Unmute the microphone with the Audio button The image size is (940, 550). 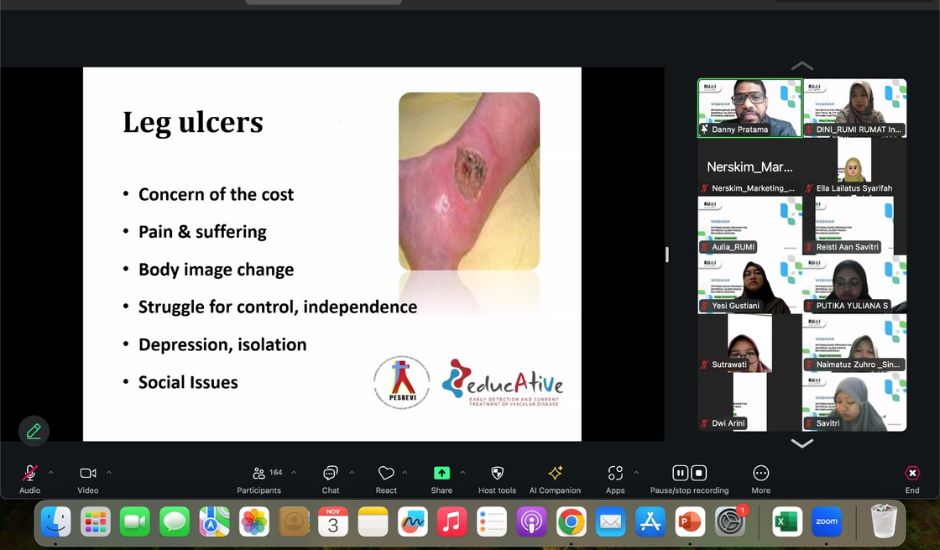tap(30, 473)
